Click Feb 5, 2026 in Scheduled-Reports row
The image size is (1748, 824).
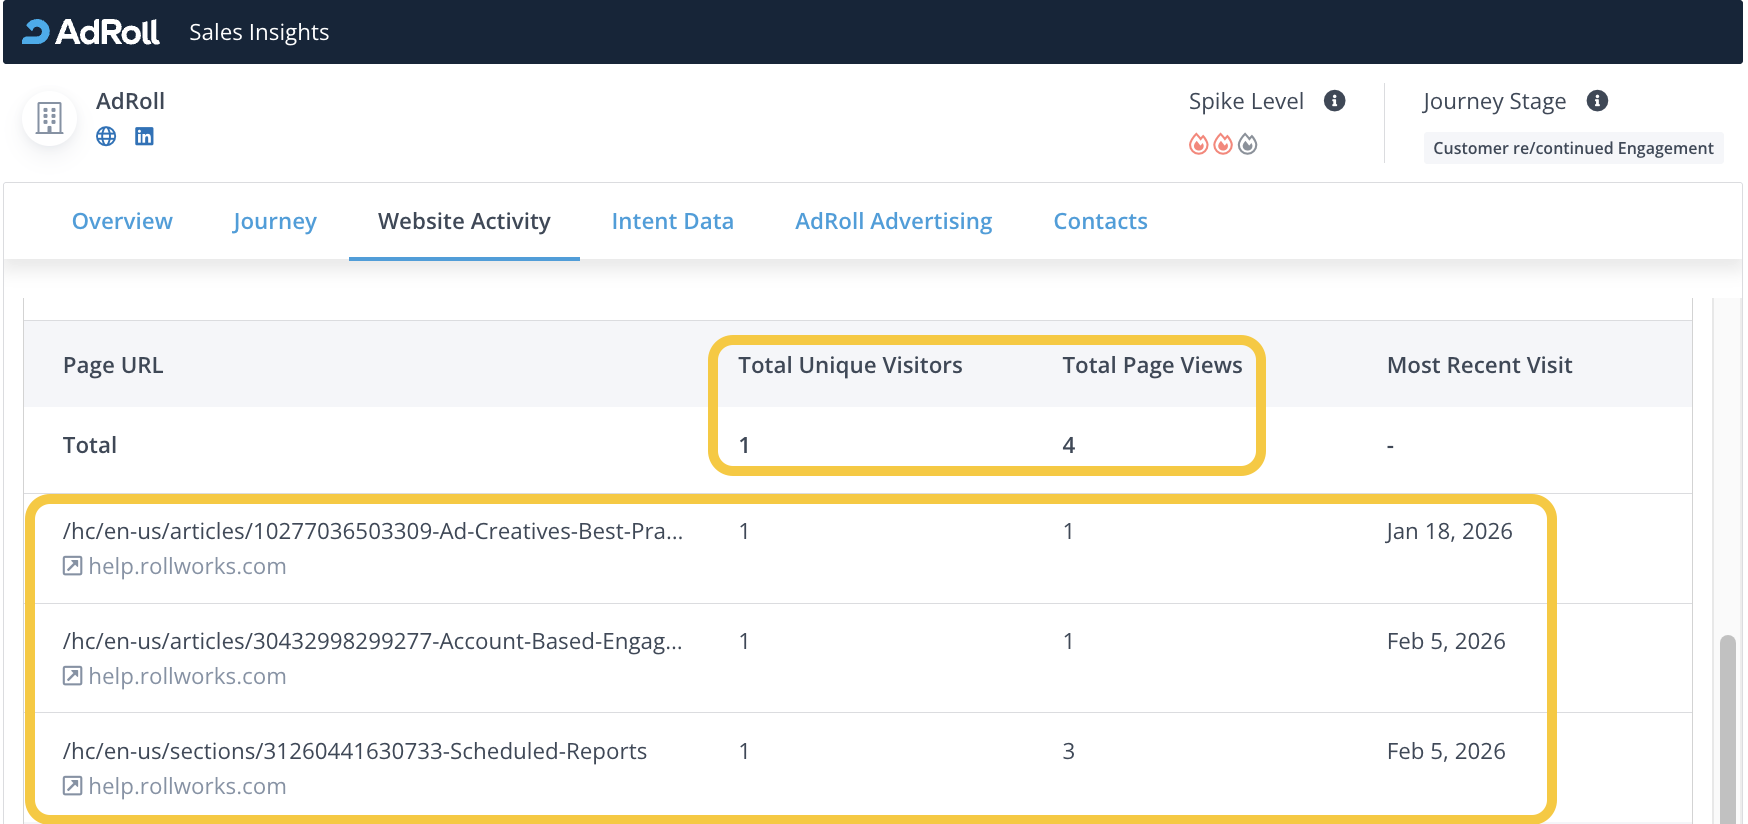(1446, 751)
